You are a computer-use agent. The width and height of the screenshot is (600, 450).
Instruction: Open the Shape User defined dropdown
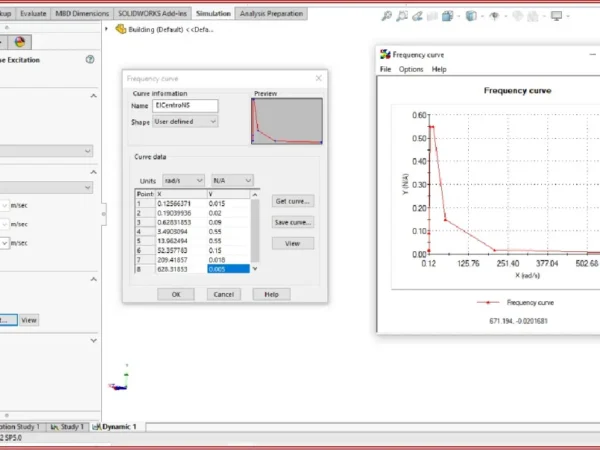point(185,121)
